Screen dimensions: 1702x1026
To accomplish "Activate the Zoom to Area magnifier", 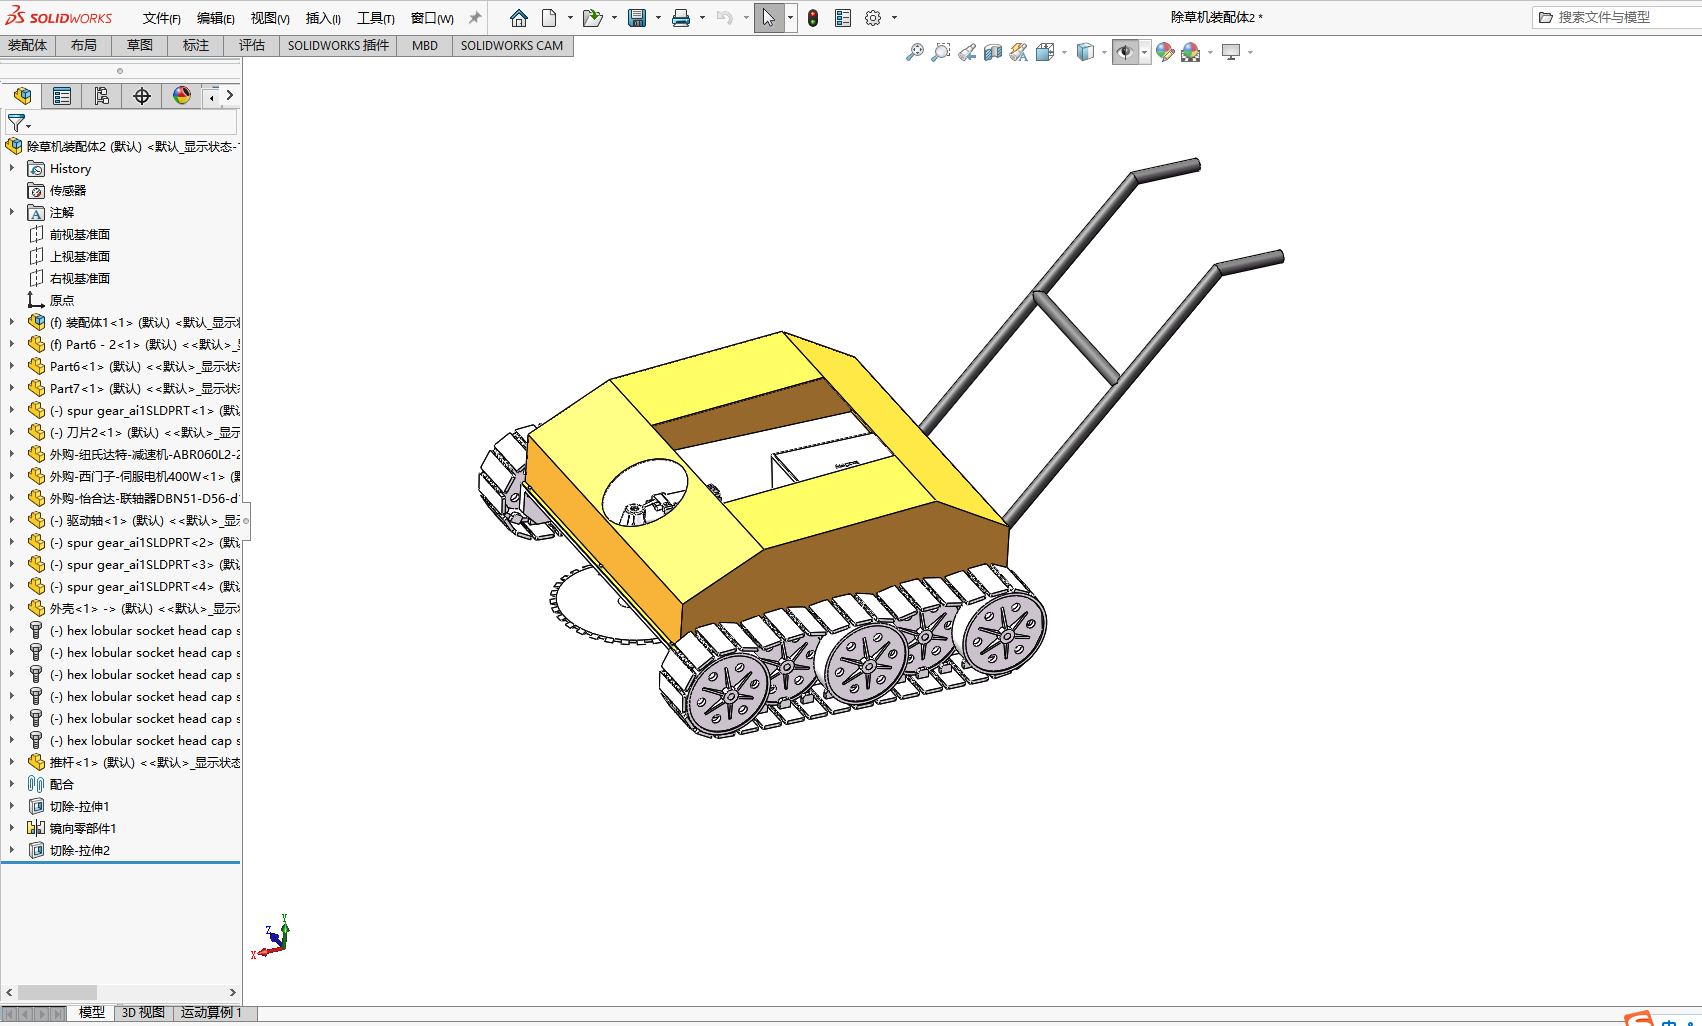I will pos(940,52).
